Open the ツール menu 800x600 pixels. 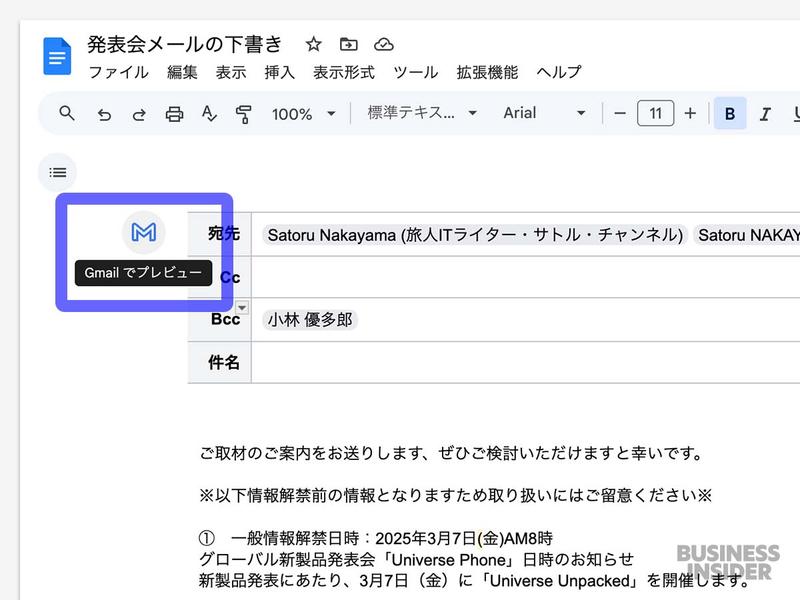click(x=416, y=72)
